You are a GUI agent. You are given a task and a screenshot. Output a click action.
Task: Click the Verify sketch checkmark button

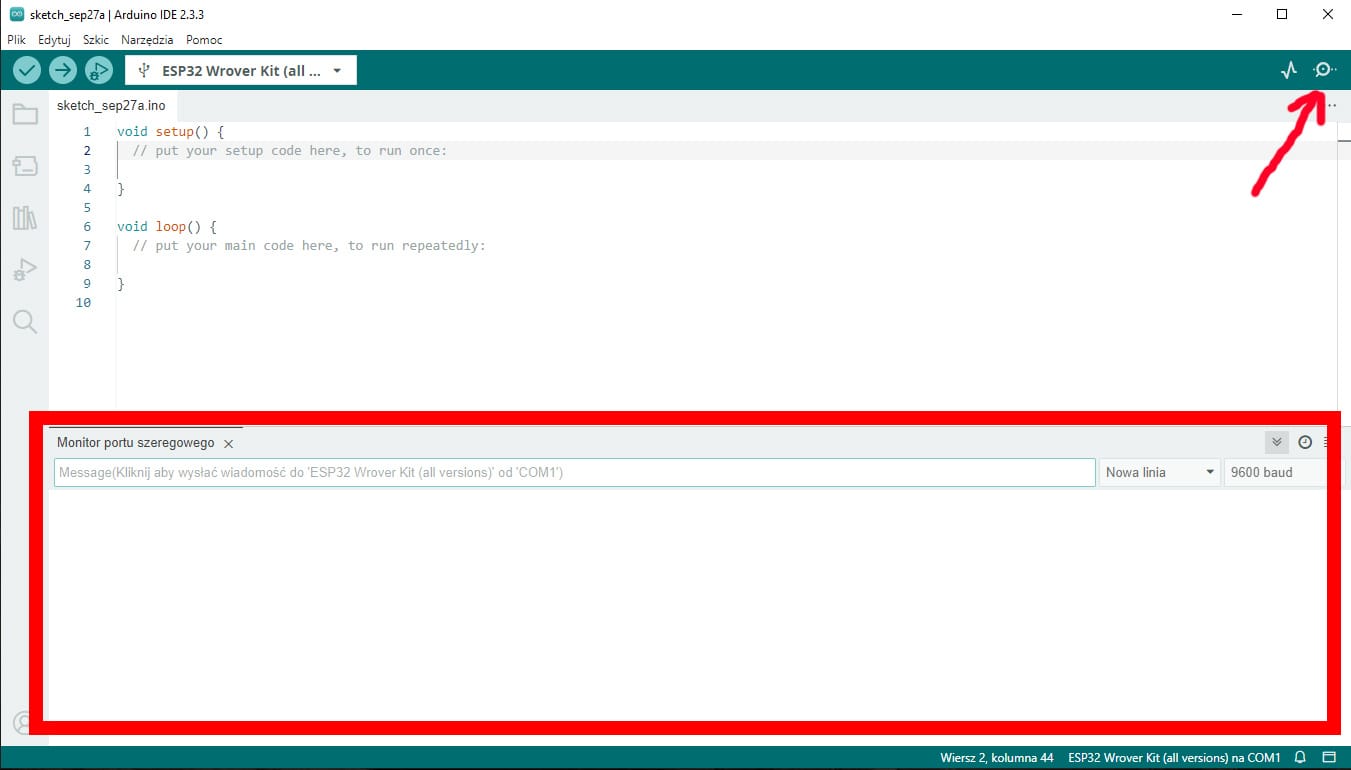click(x=27, y=70)
